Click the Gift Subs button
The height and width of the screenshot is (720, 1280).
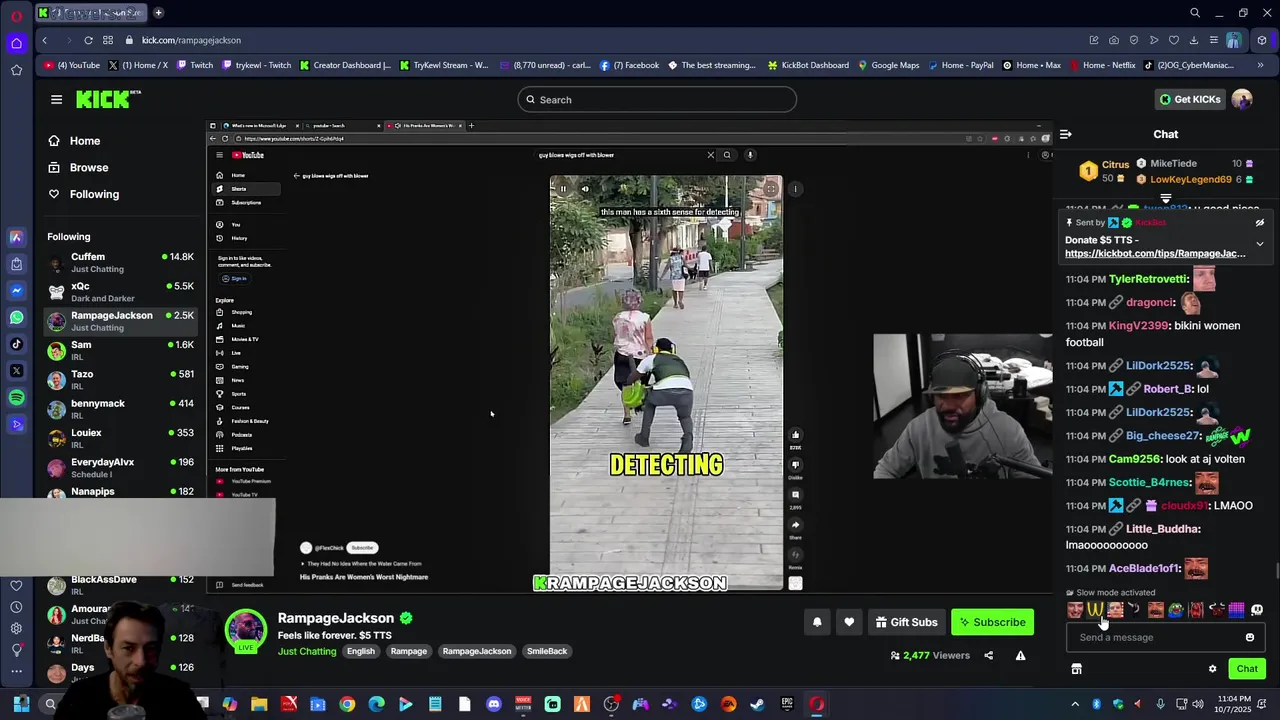click(906, 622)
